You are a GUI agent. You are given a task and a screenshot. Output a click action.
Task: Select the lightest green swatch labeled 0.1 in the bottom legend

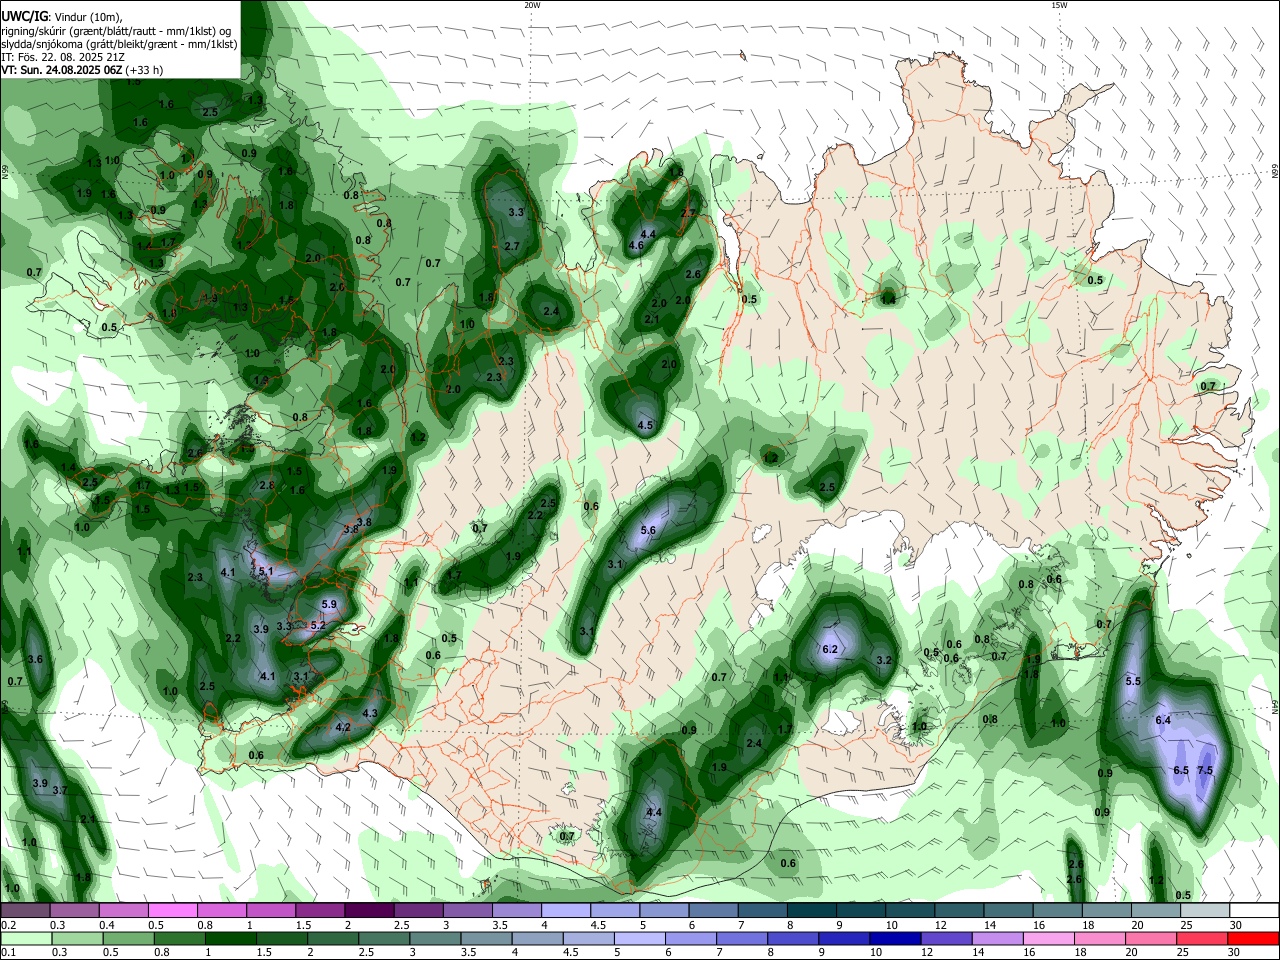click(27, 938)
